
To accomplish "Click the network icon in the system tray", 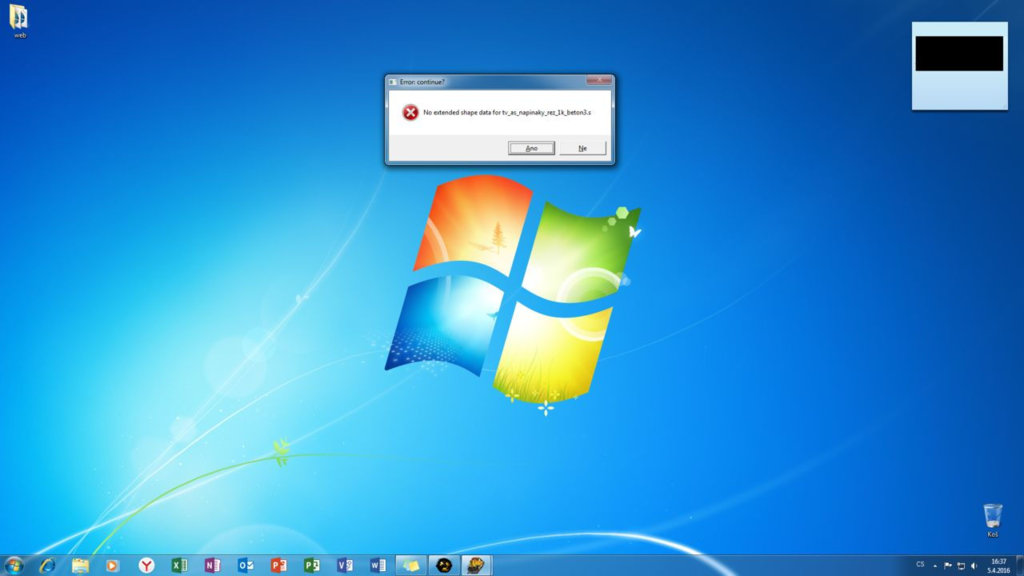I will [961, 566].
